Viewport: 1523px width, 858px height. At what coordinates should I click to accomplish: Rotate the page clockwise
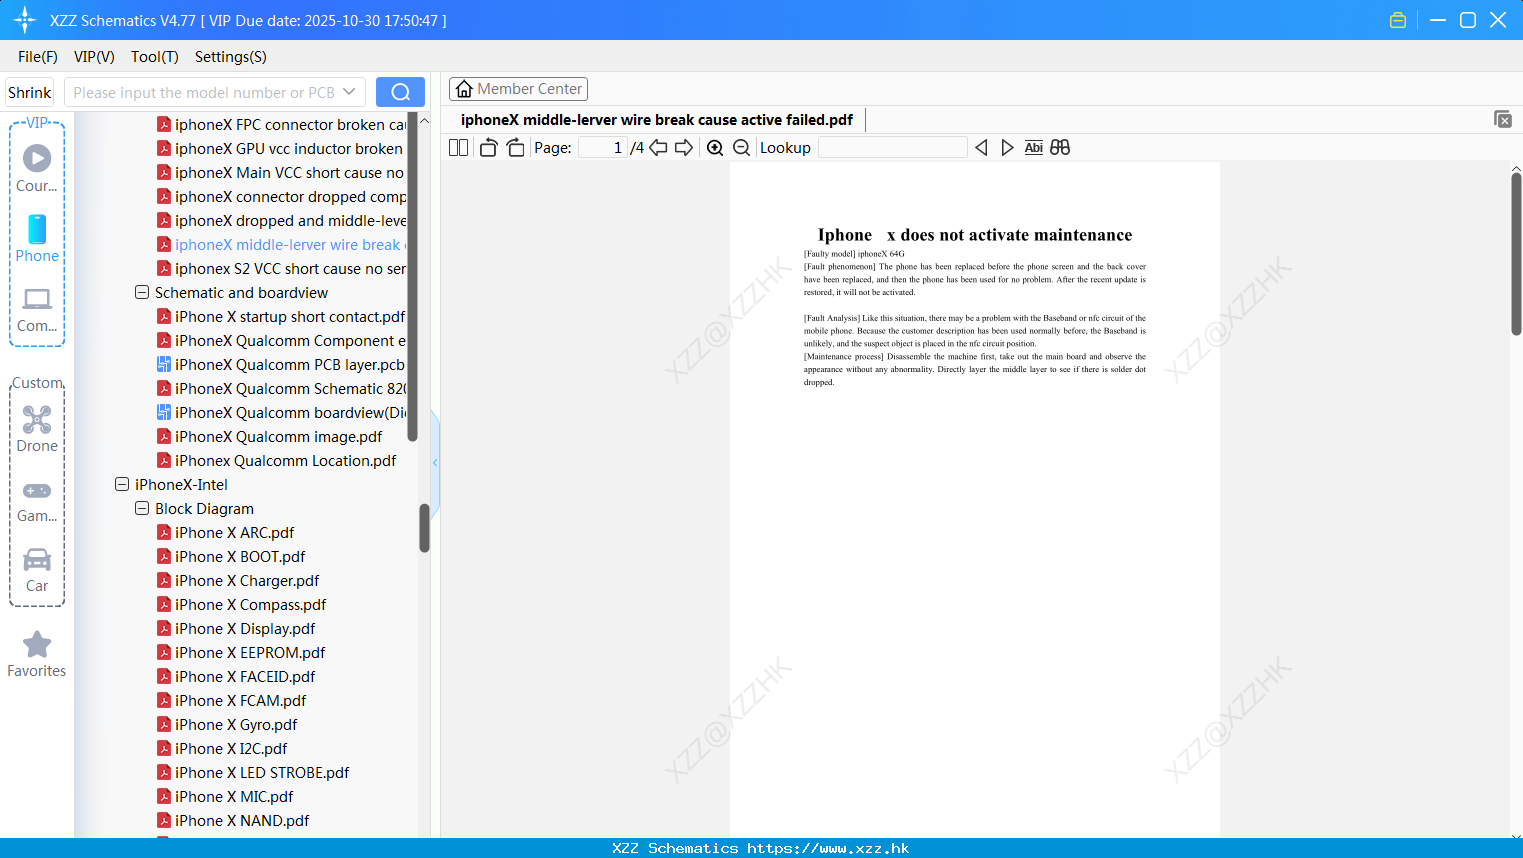515,147
